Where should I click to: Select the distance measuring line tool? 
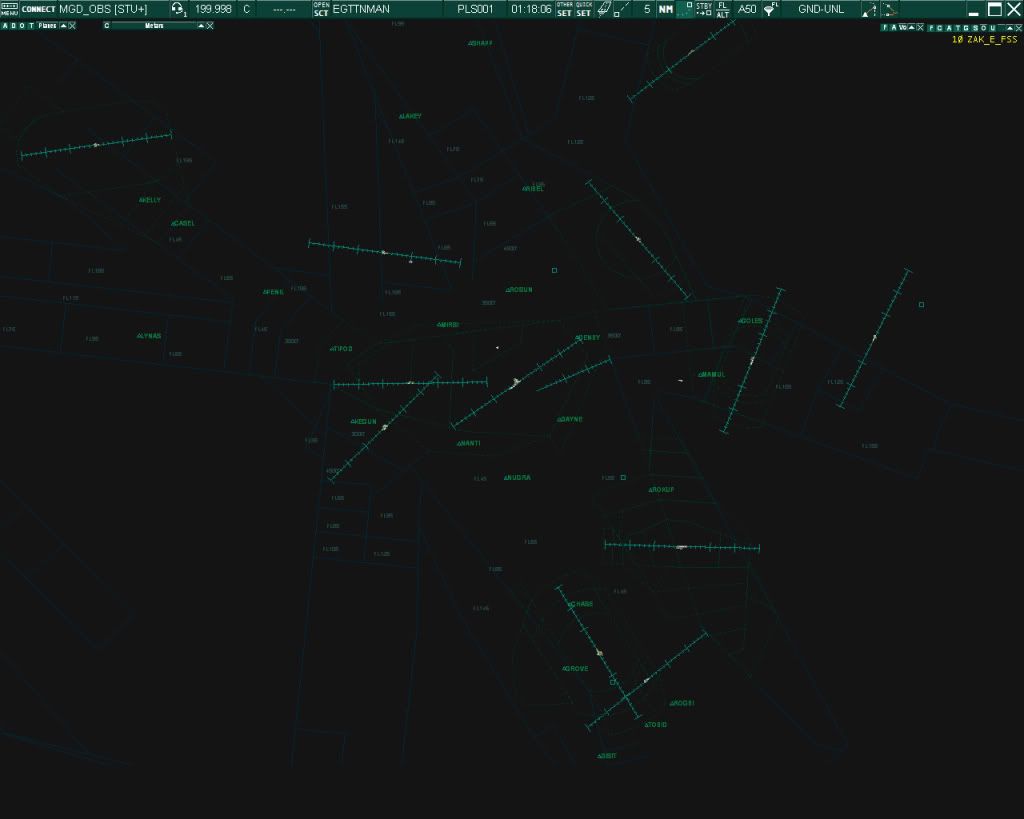622,9
